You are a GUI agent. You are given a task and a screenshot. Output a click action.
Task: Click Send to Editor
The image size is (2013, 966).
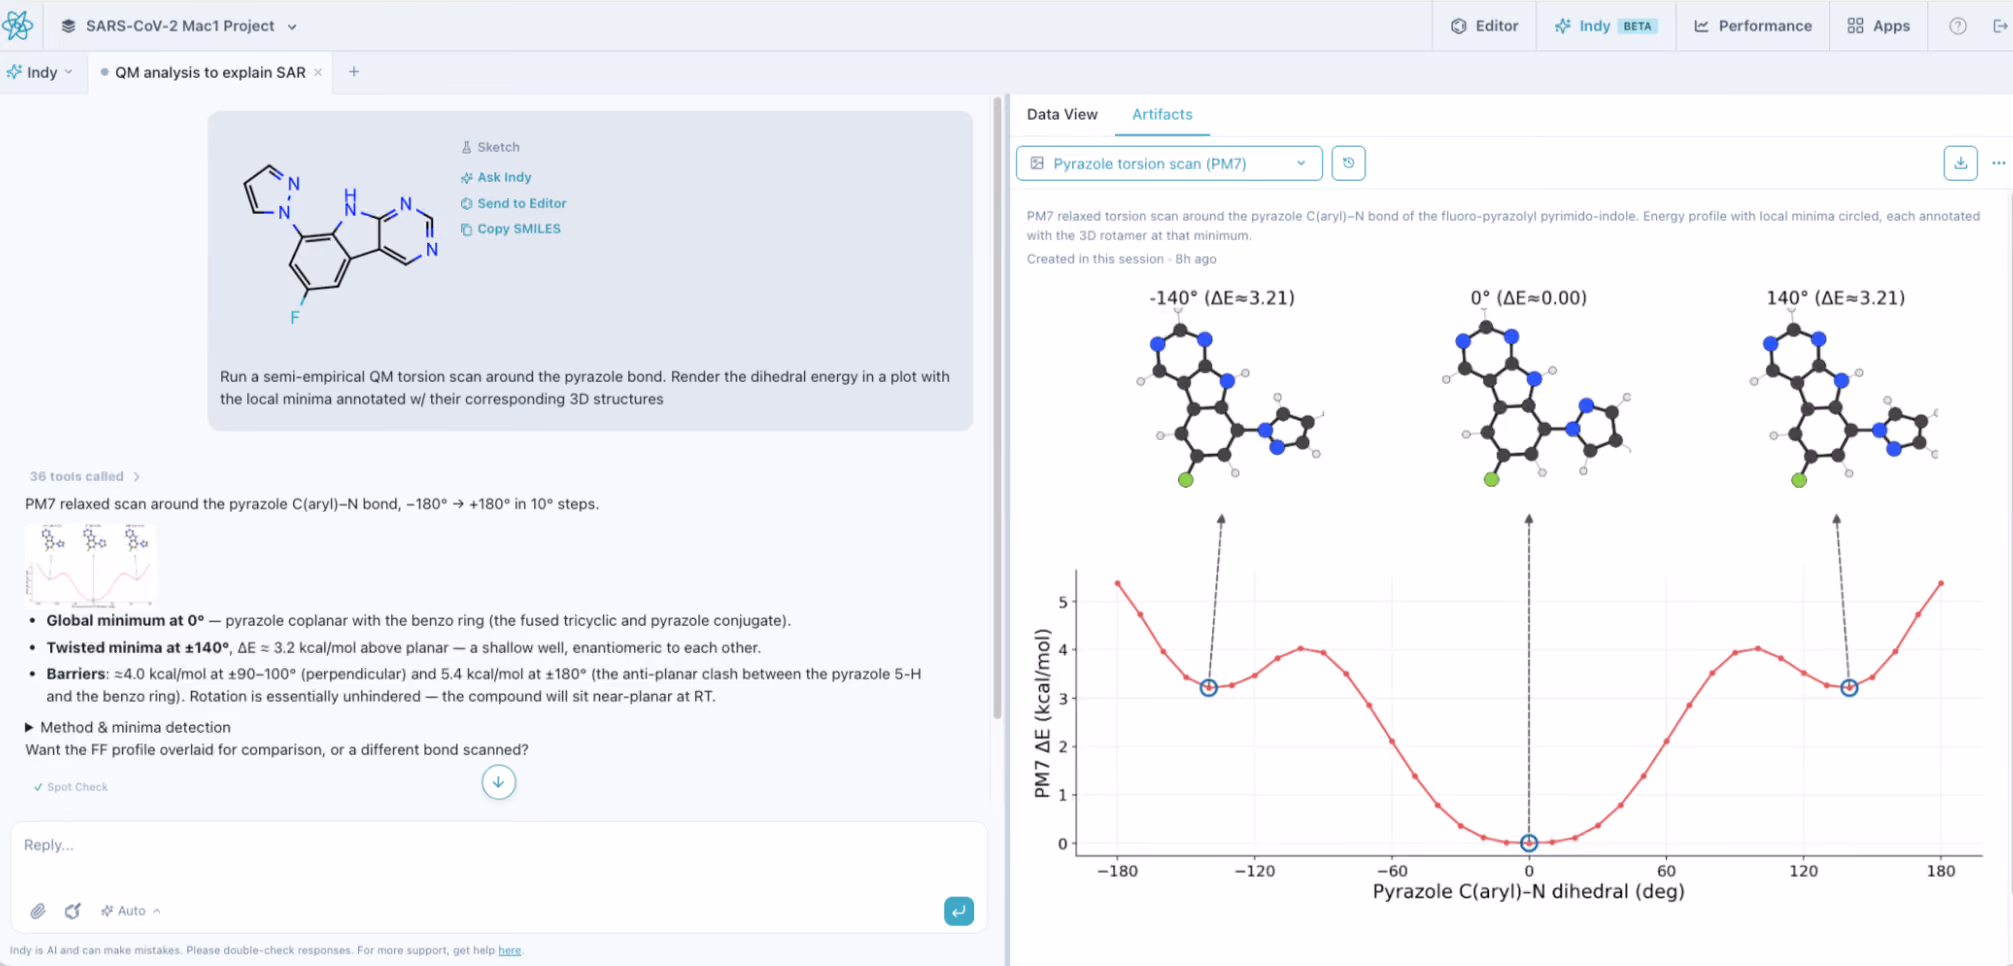(513, 203)
